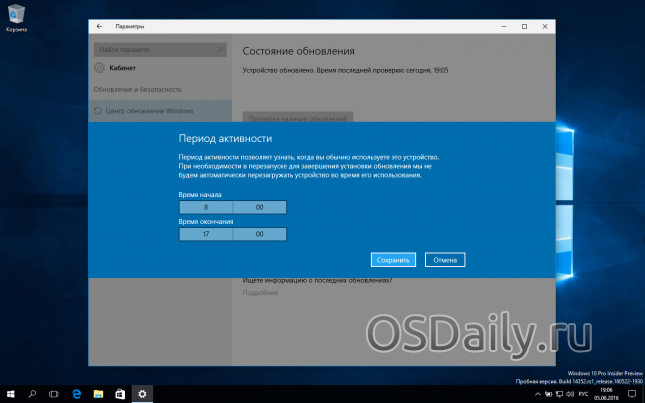The image size is (645, 403).
Task: Click the taskbar search icon
Action: 33,393
